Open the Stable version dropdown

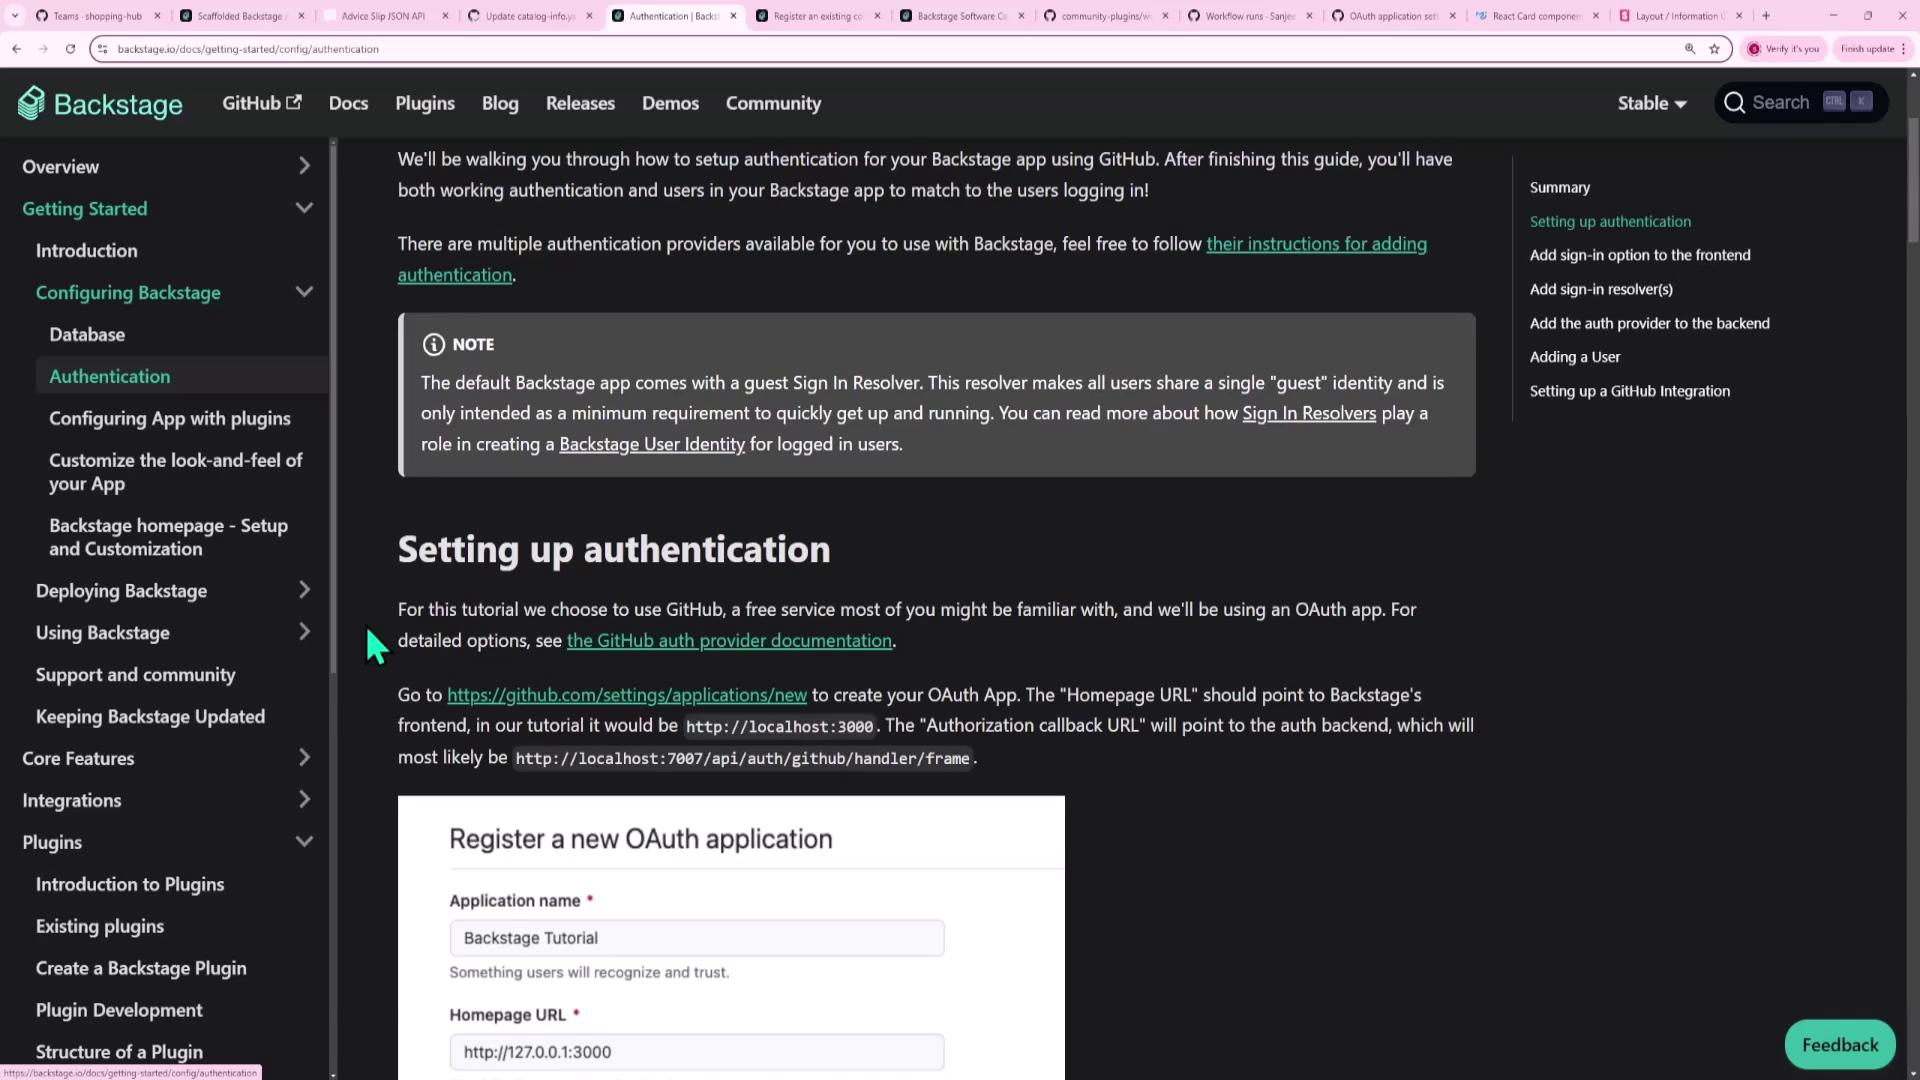pyautogui.click(x=1652, y=103)
